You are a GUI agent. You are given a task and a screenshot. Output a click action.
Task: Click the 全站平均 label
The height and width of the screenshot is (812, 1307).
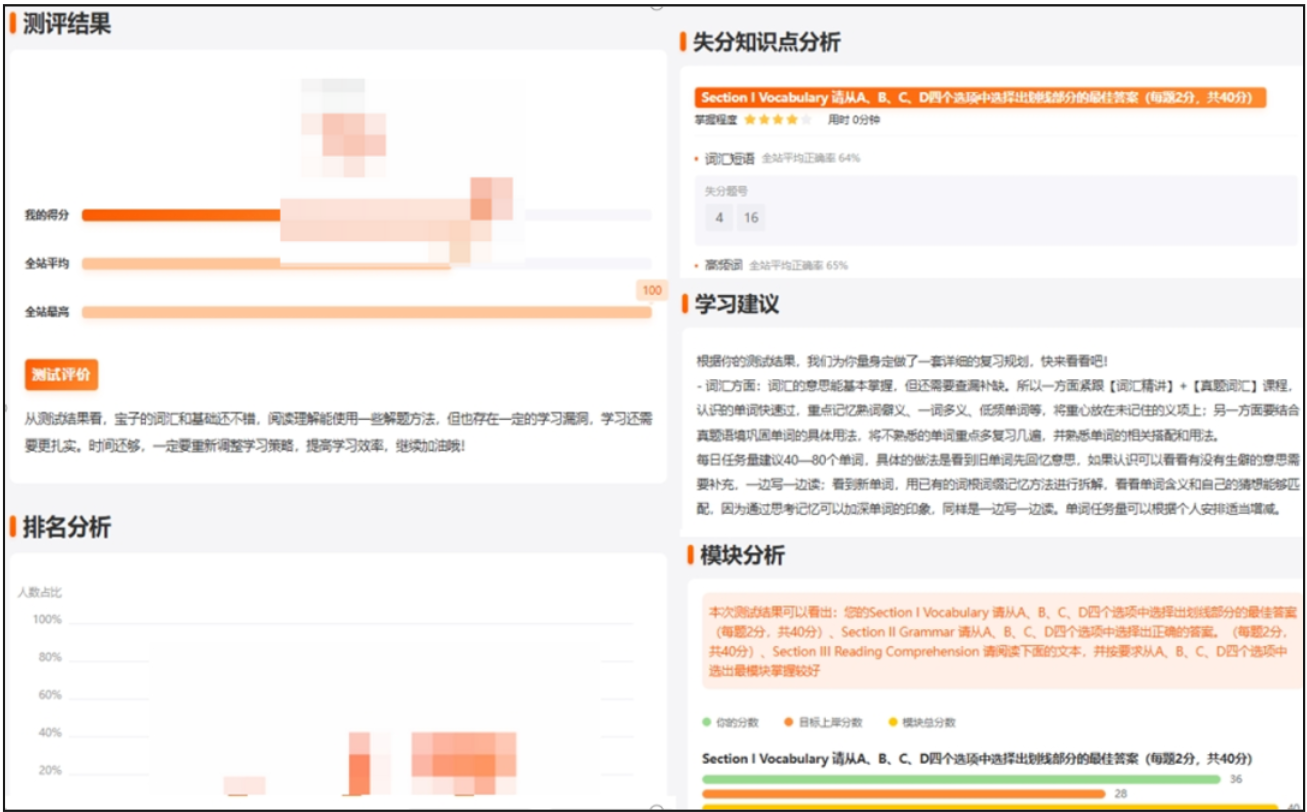(x=46, y=264)
